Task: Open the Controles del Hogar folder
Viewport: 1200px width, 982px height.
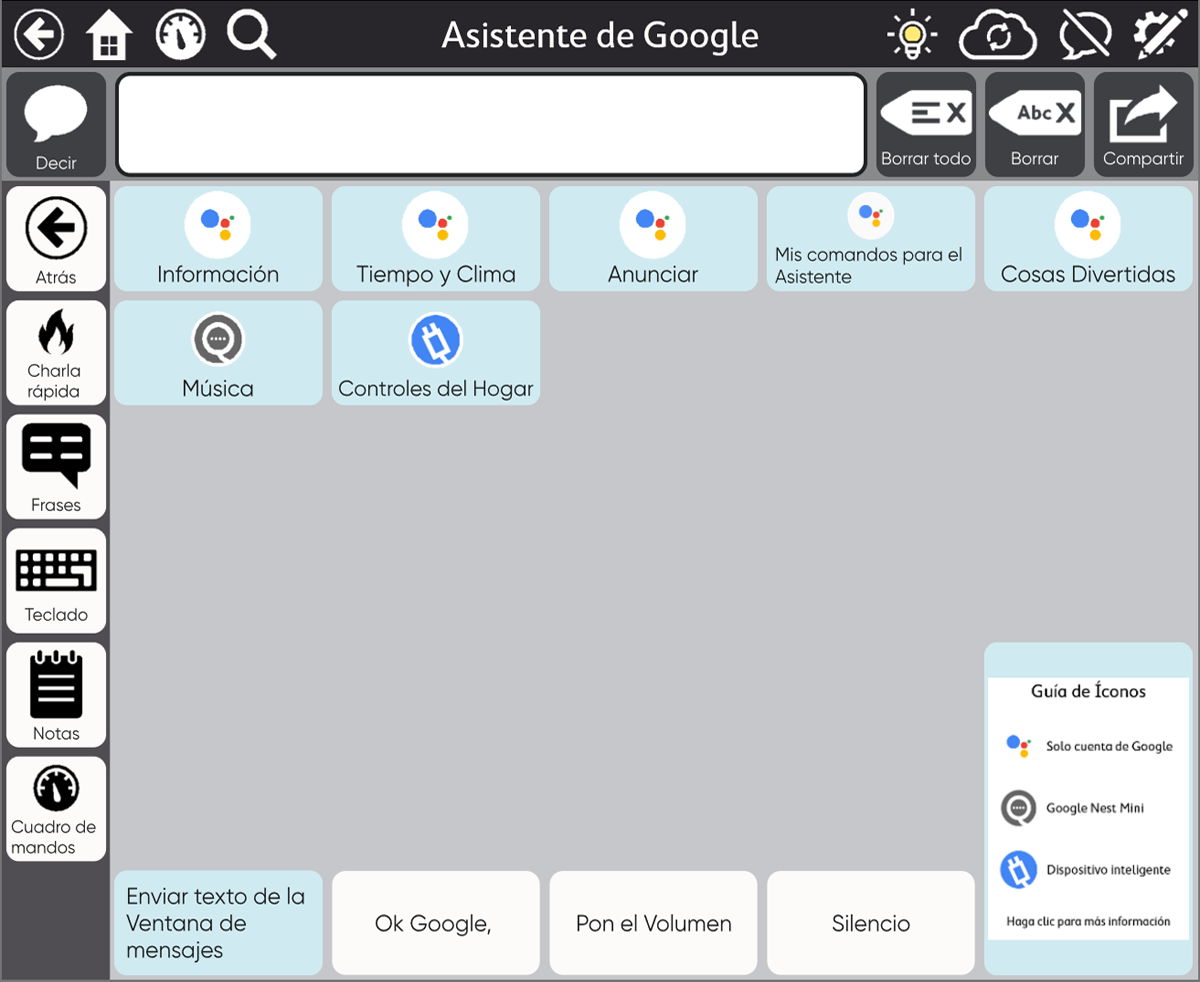Action: (x=436, y=353)
